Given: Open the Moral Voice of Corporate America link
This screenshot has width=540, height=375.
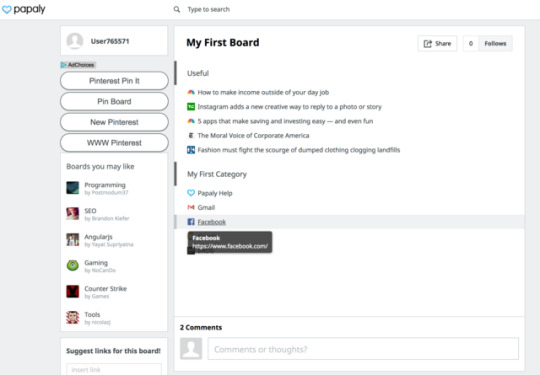Looking at the screenshot, I should 253,136.
